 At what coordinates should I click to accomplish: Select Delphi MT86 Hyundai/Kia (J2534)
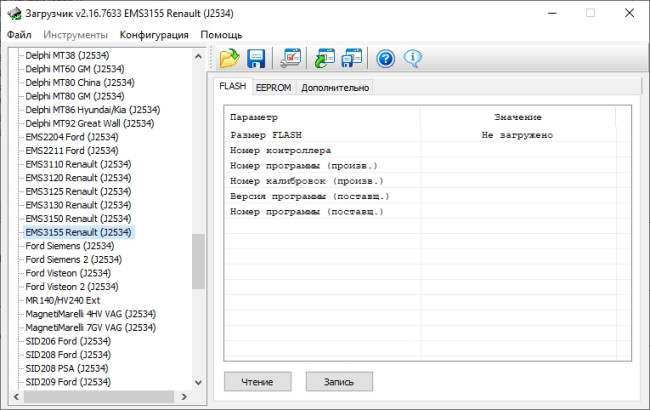point(92,110)
